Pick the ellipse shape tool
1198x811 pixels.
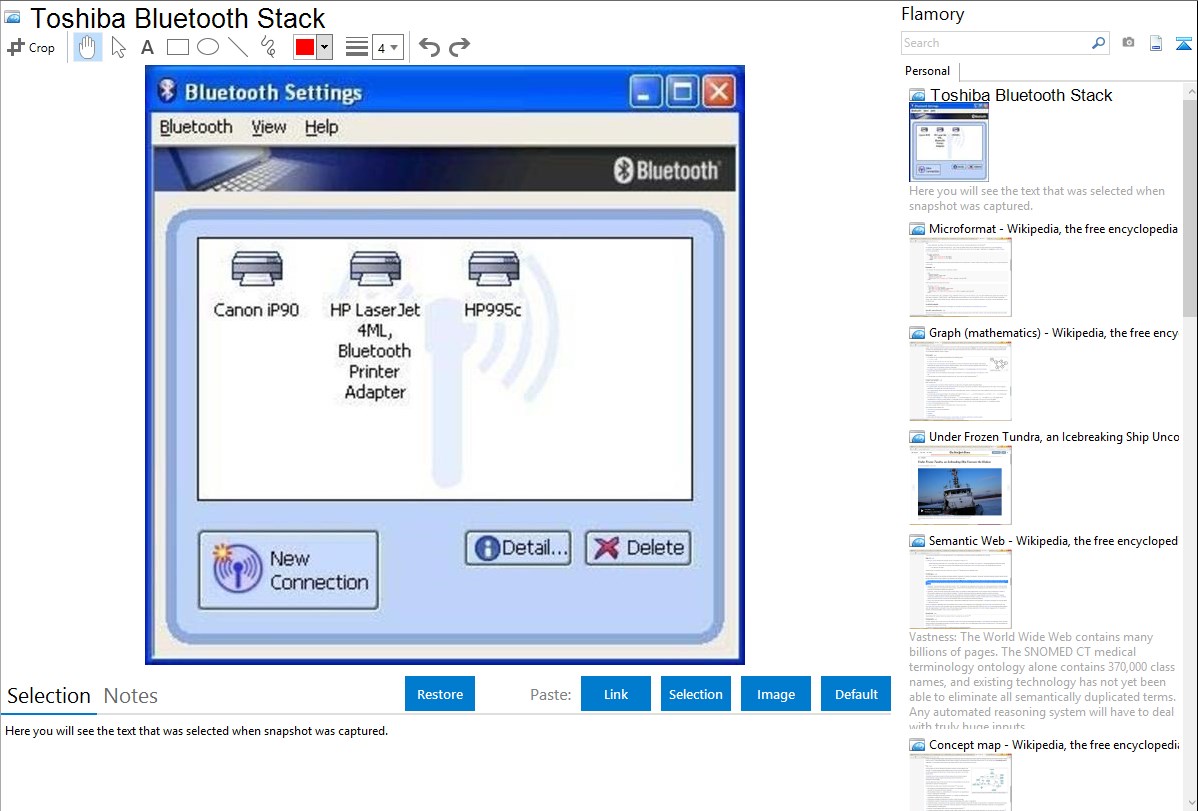point(208,47)
